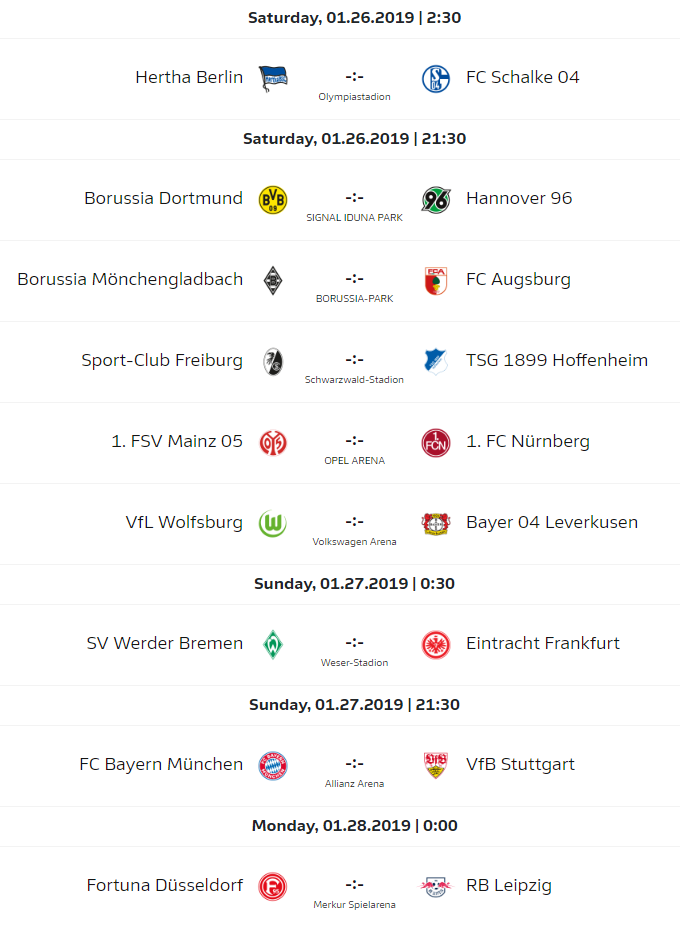This screenshot has width=680, height=925.
Task: Select the Allianz Arena venue text
Action: [x=354, y=784]
